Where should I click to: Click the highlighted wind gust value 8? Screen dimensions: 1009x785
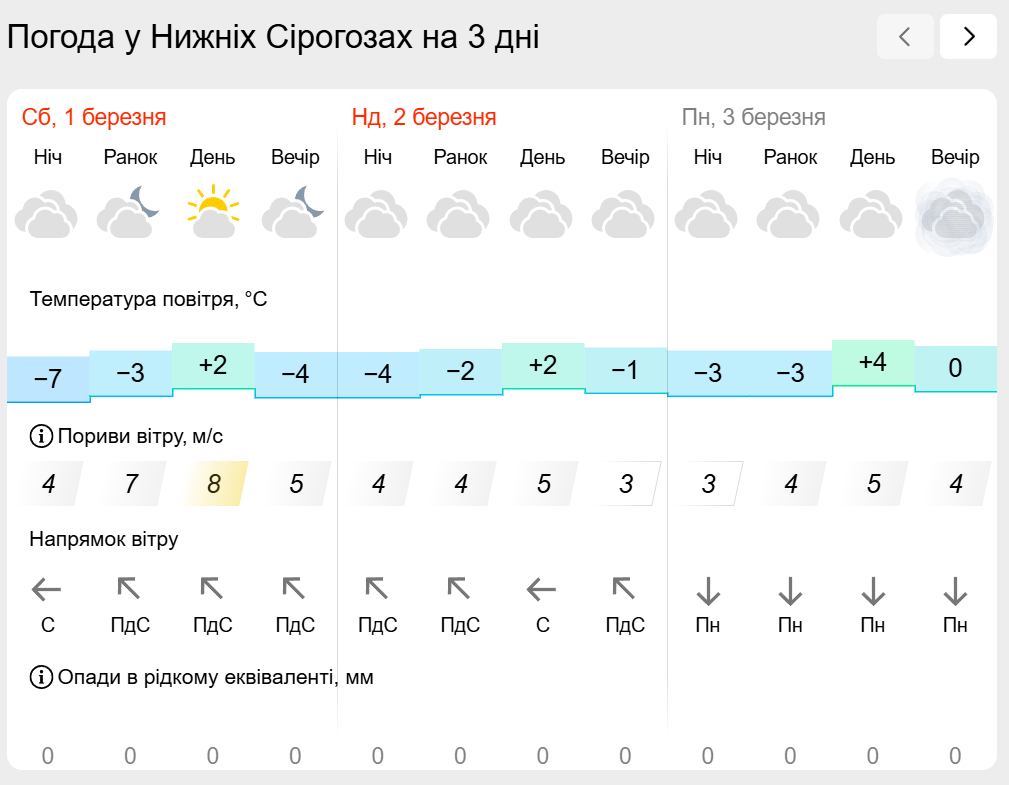coord(214,483)
